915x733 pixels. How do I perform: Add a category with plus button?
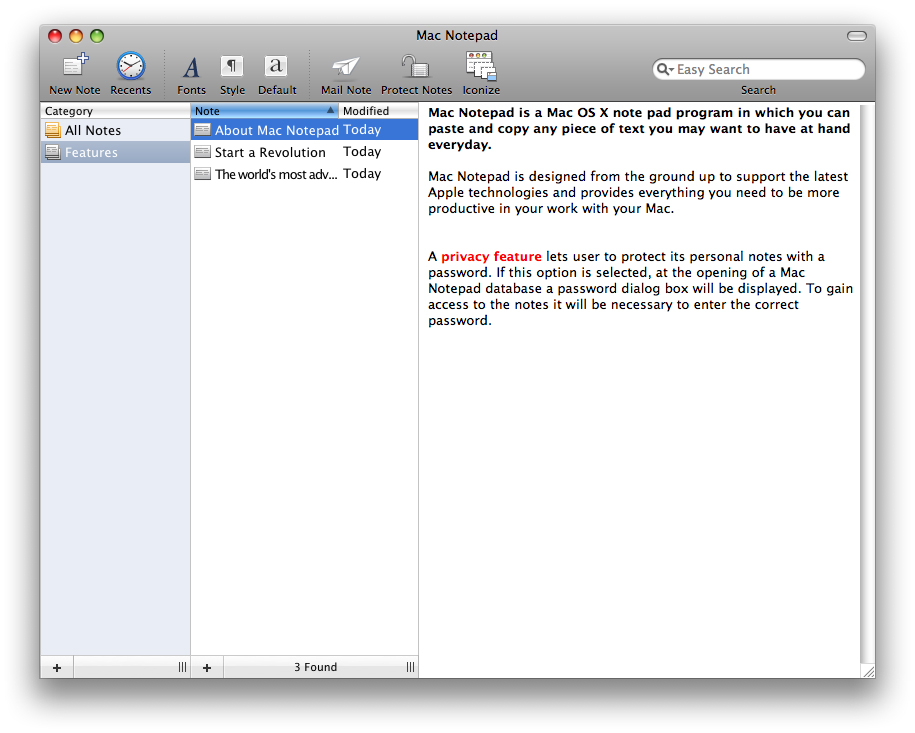(57, 668)
